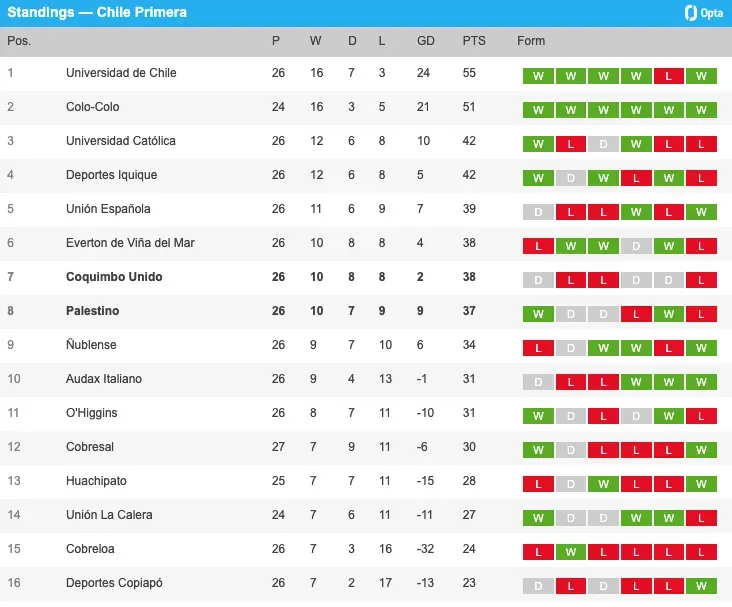Click the Pos. column header
The height and width of the screenshot is (607, 732).
coord(19,41)
